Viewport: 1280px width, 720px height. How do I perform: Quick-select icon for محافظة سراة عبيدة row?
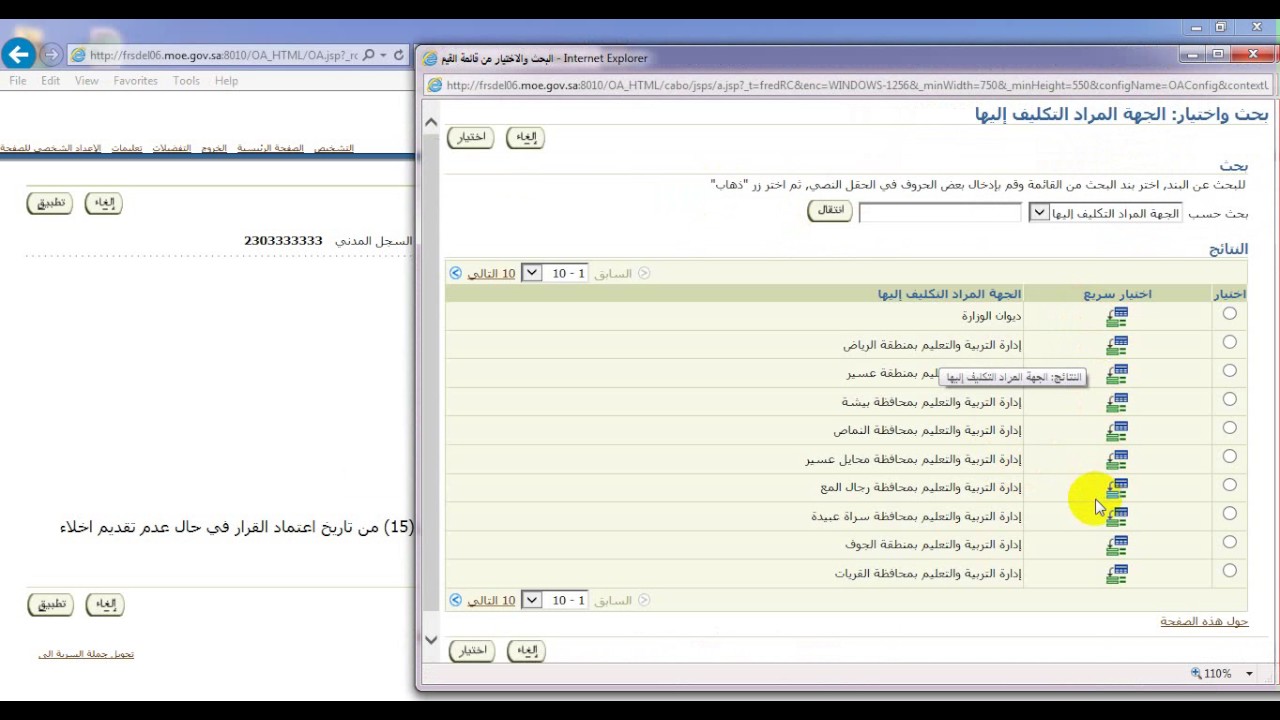coord(1117,517)
